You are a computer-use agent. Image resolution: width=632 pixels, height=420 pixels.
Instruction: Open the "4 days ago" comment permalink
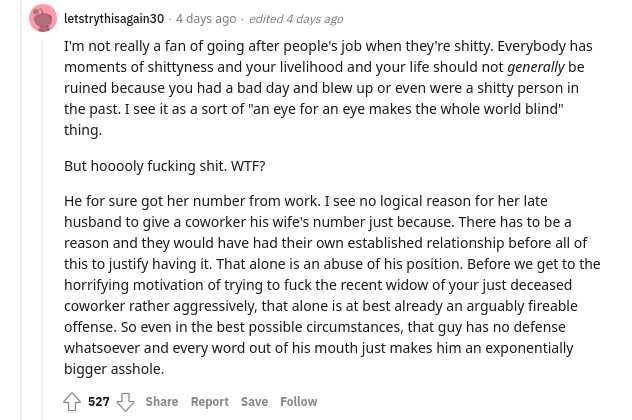(206, 19)
